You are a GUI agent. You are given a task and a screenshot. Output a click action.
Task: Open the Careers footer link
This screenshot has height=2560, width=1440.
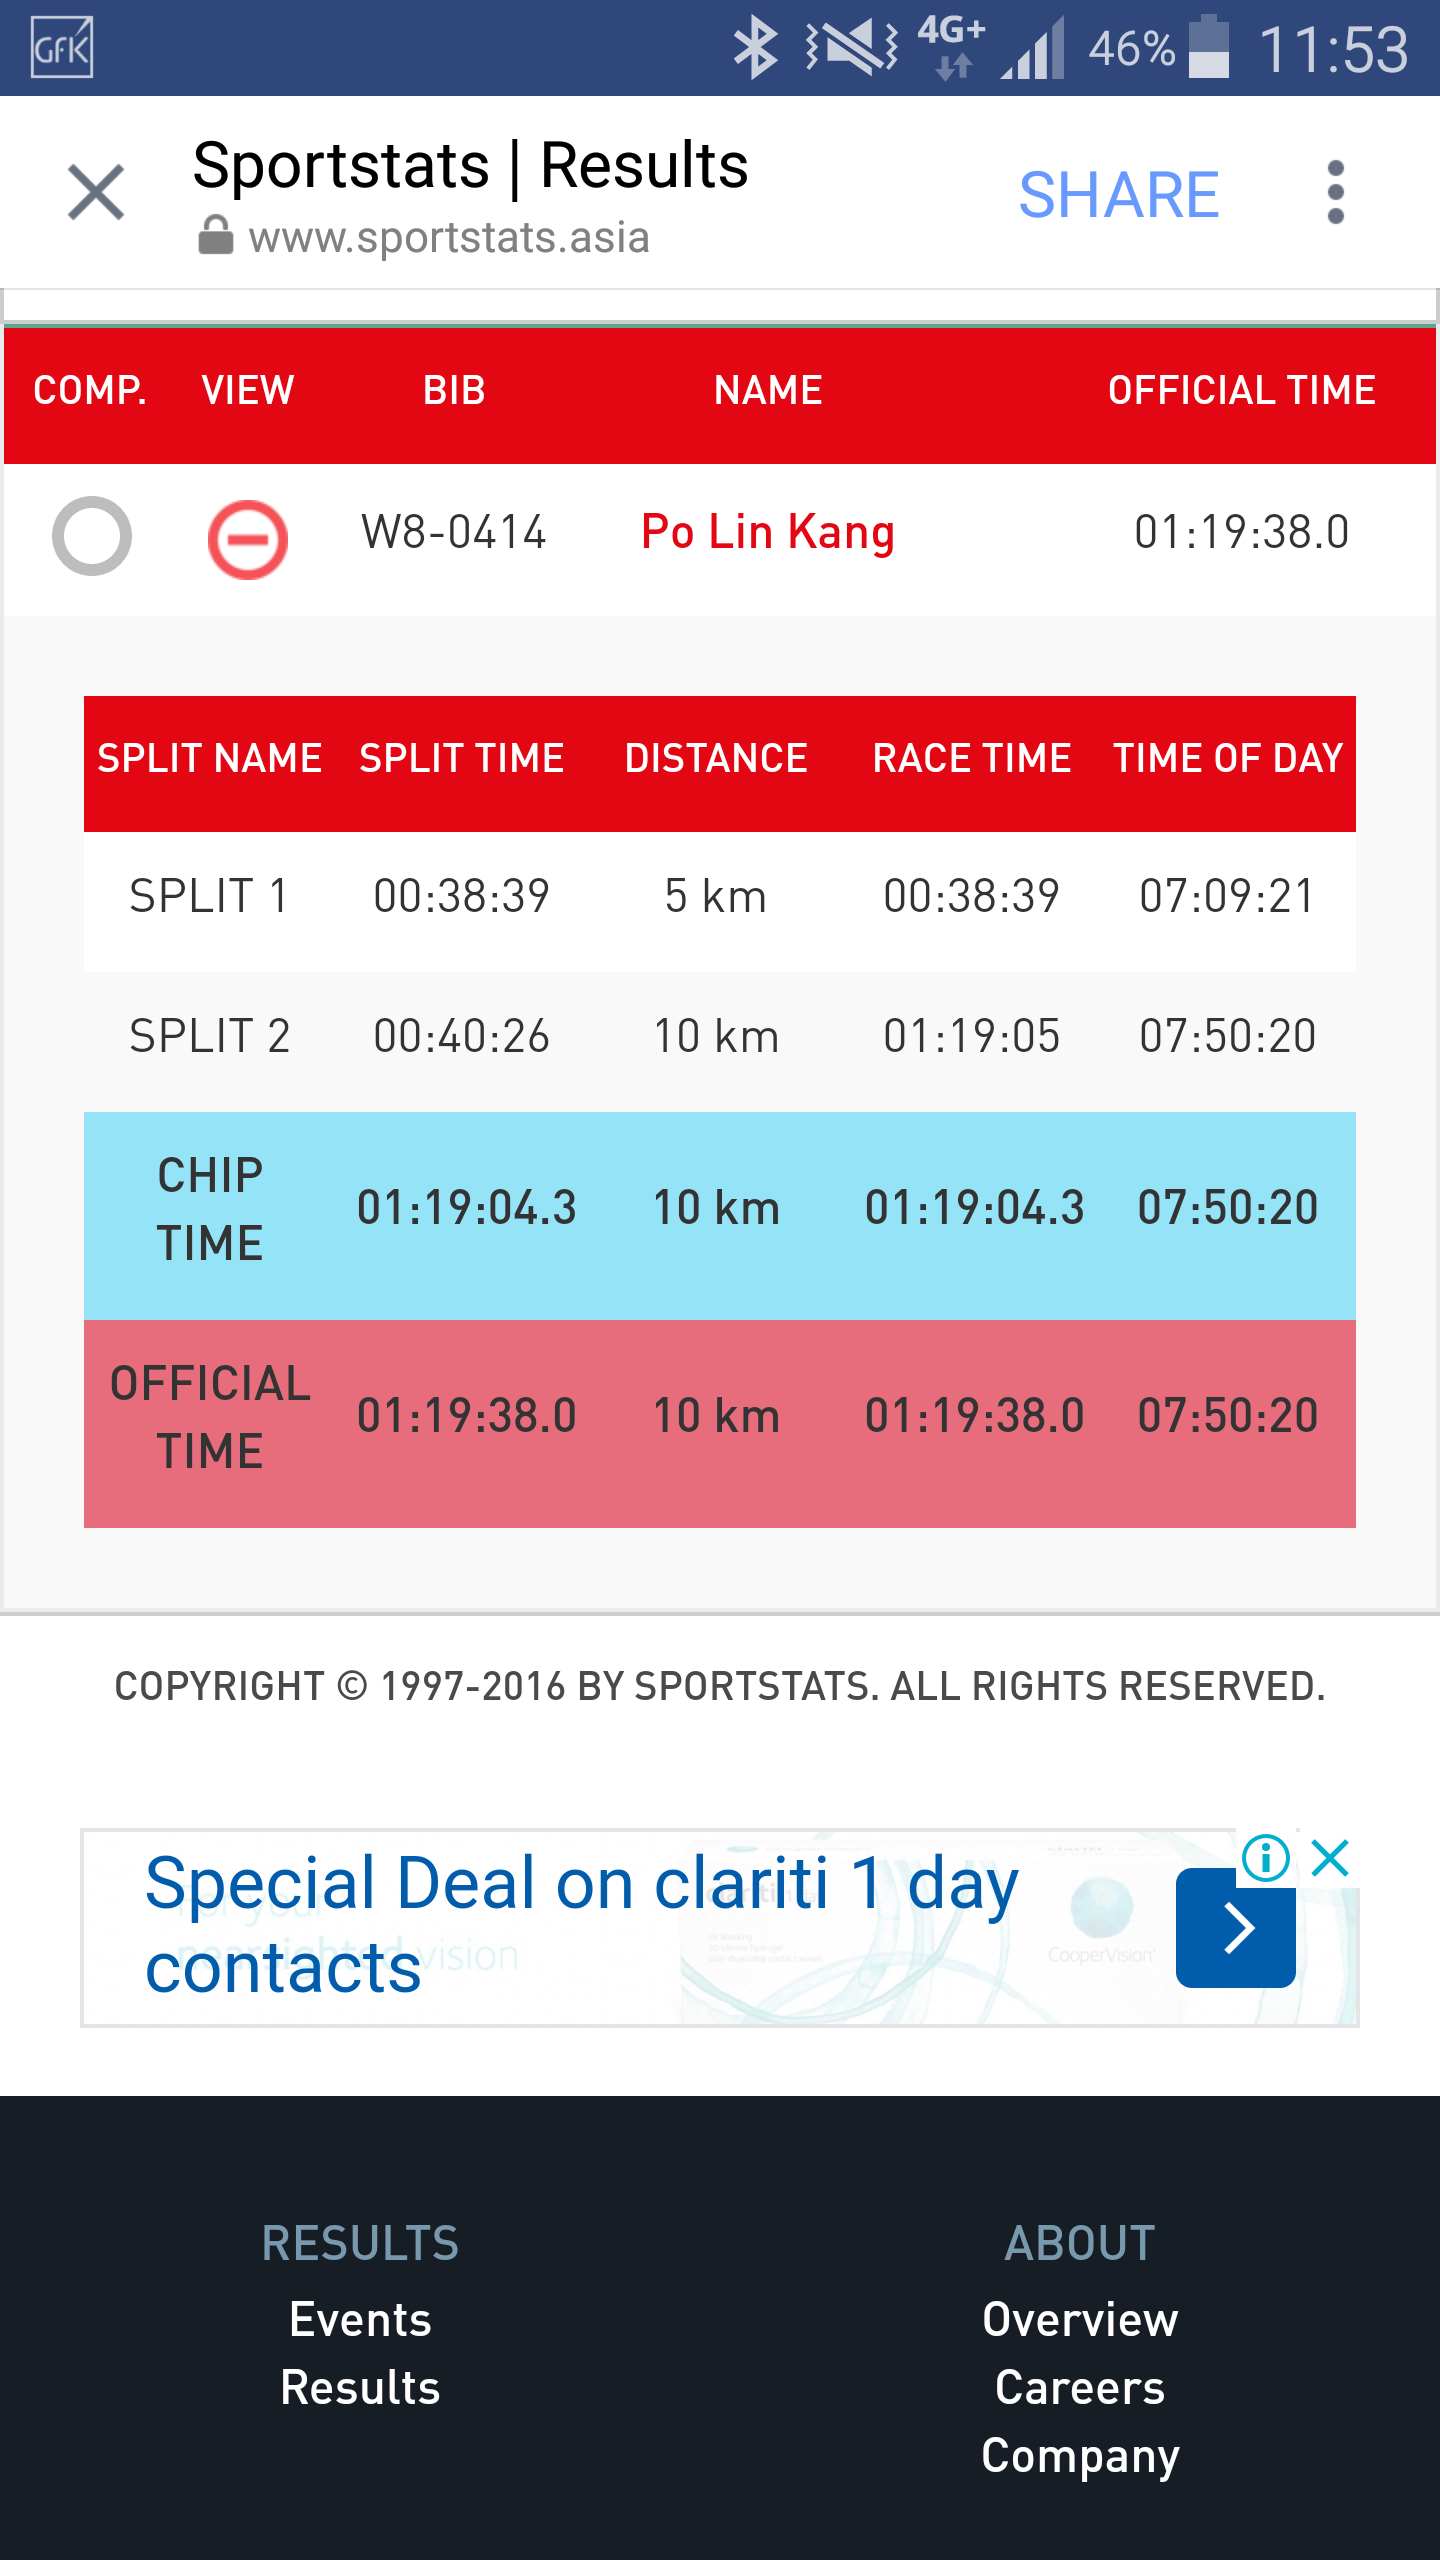1080,2388
